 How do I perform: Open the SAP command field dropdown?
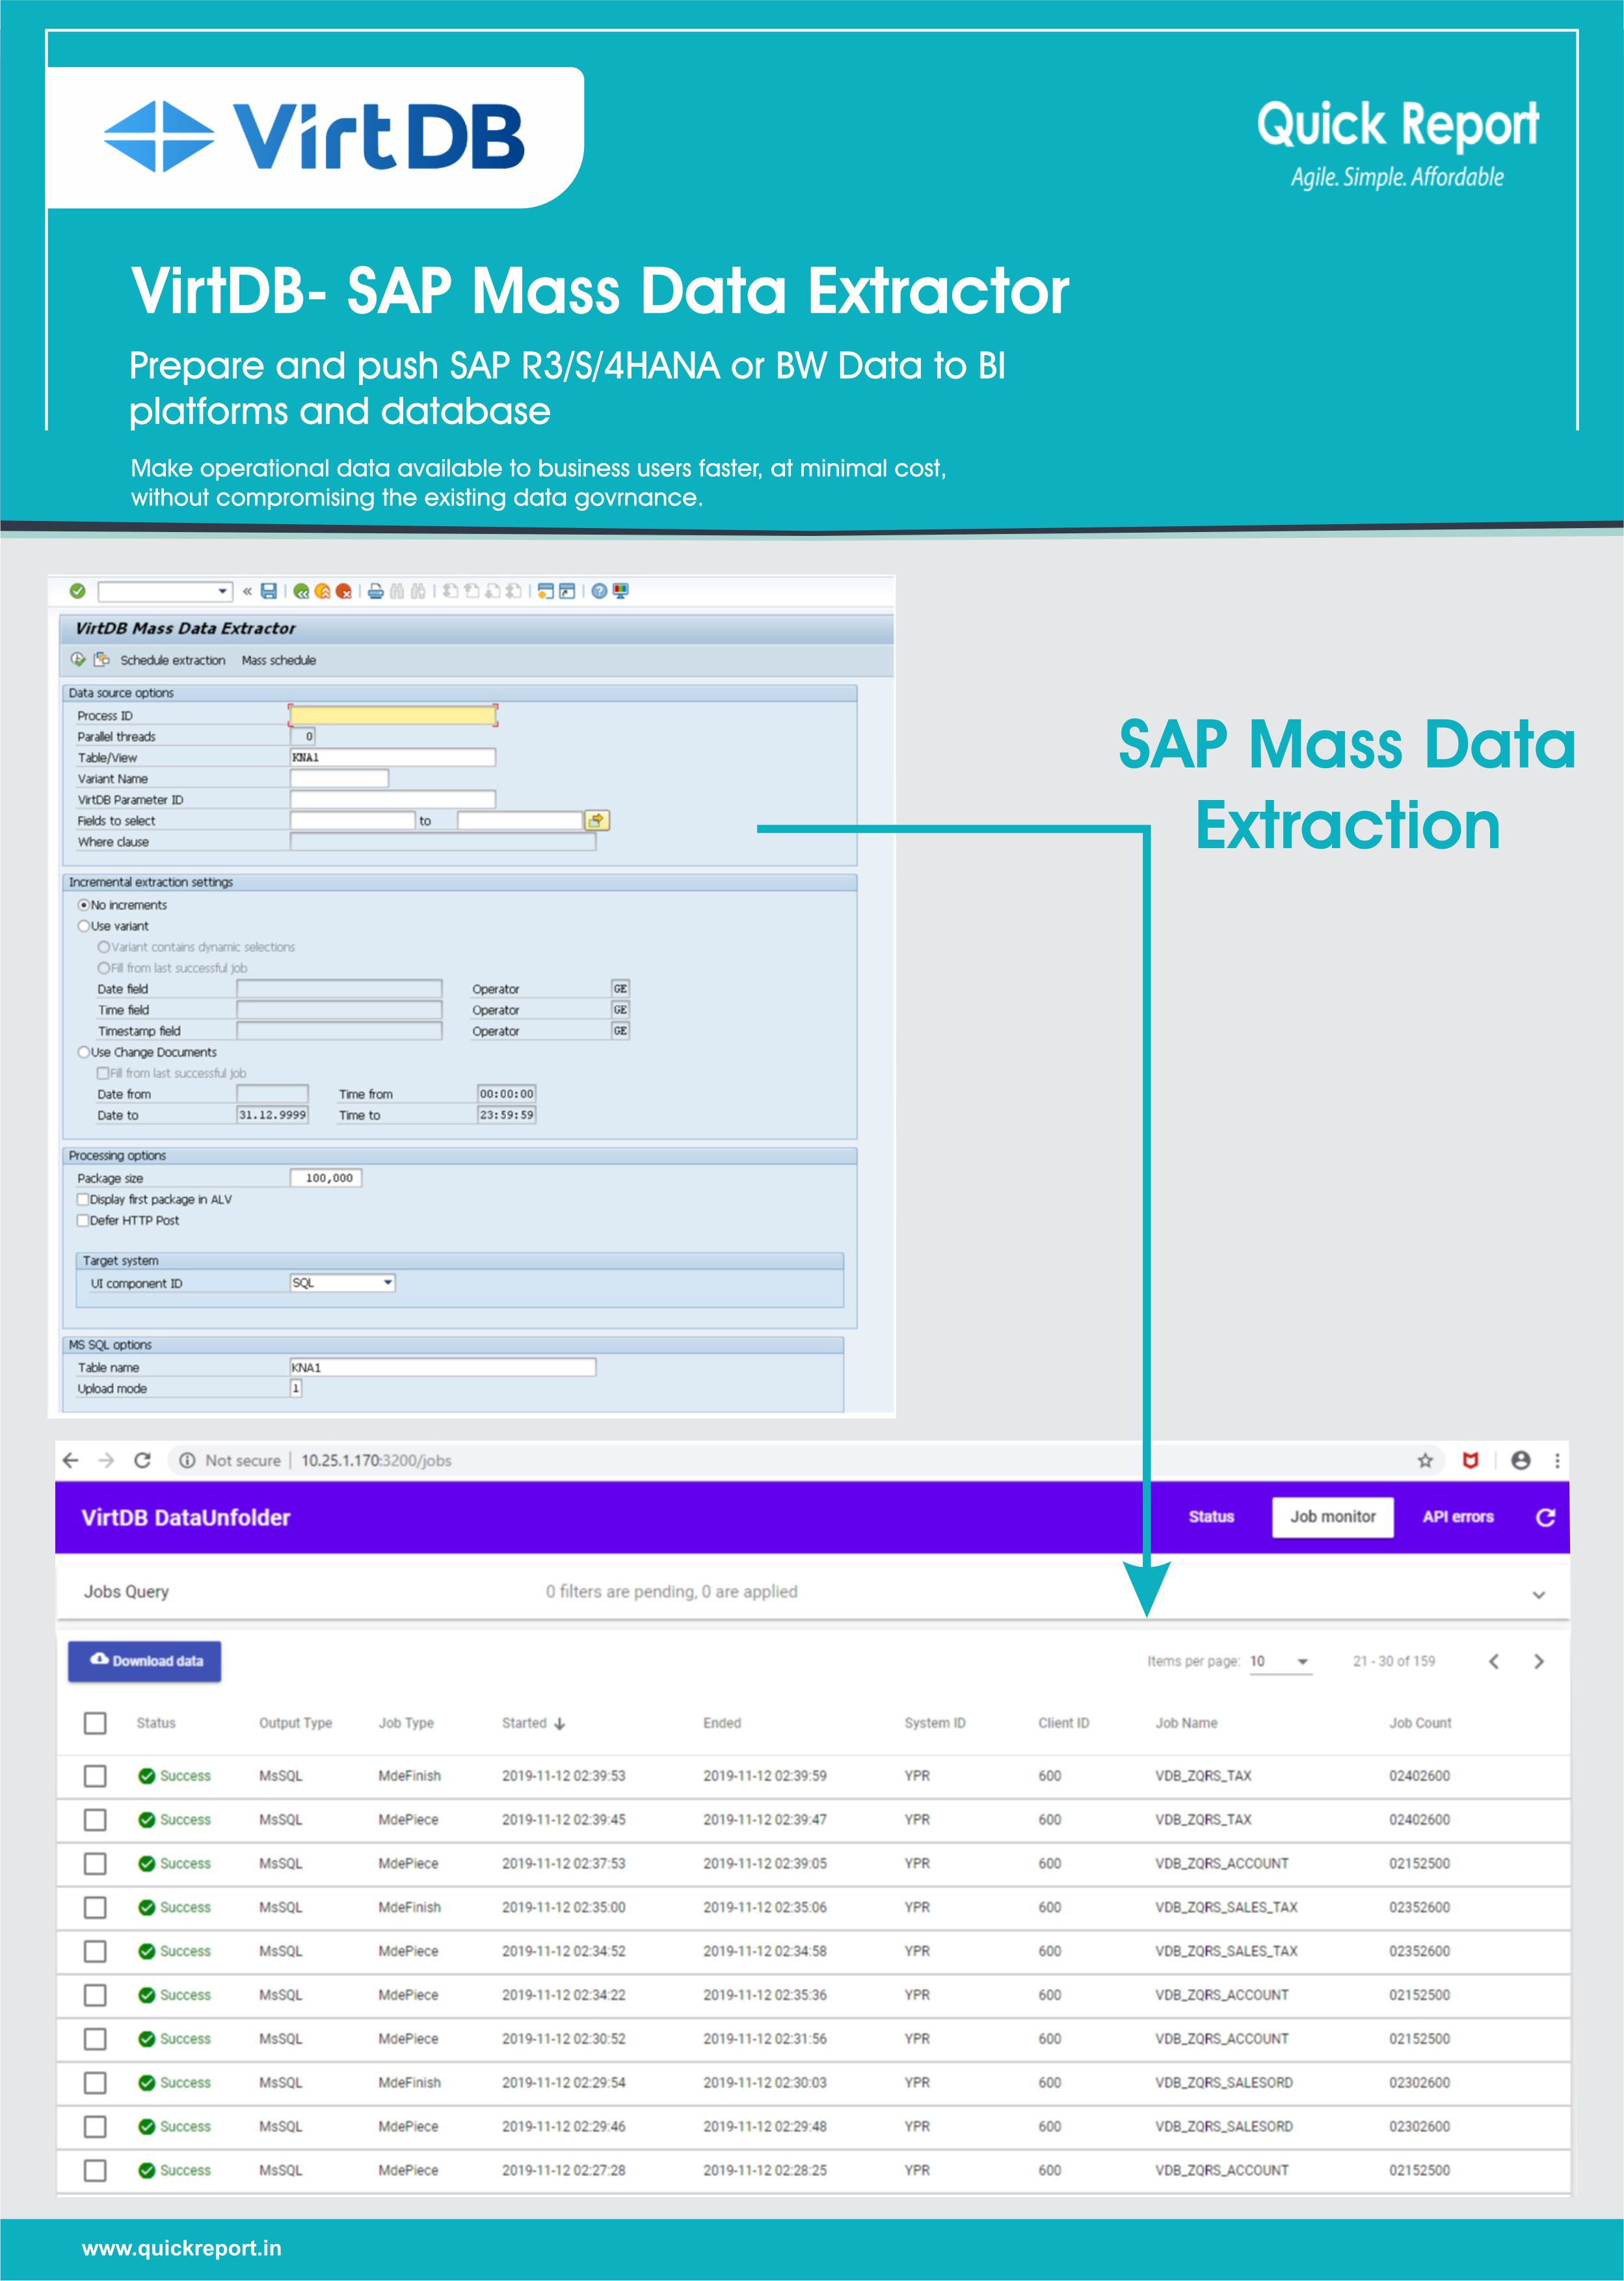click(x=223, y=591)
